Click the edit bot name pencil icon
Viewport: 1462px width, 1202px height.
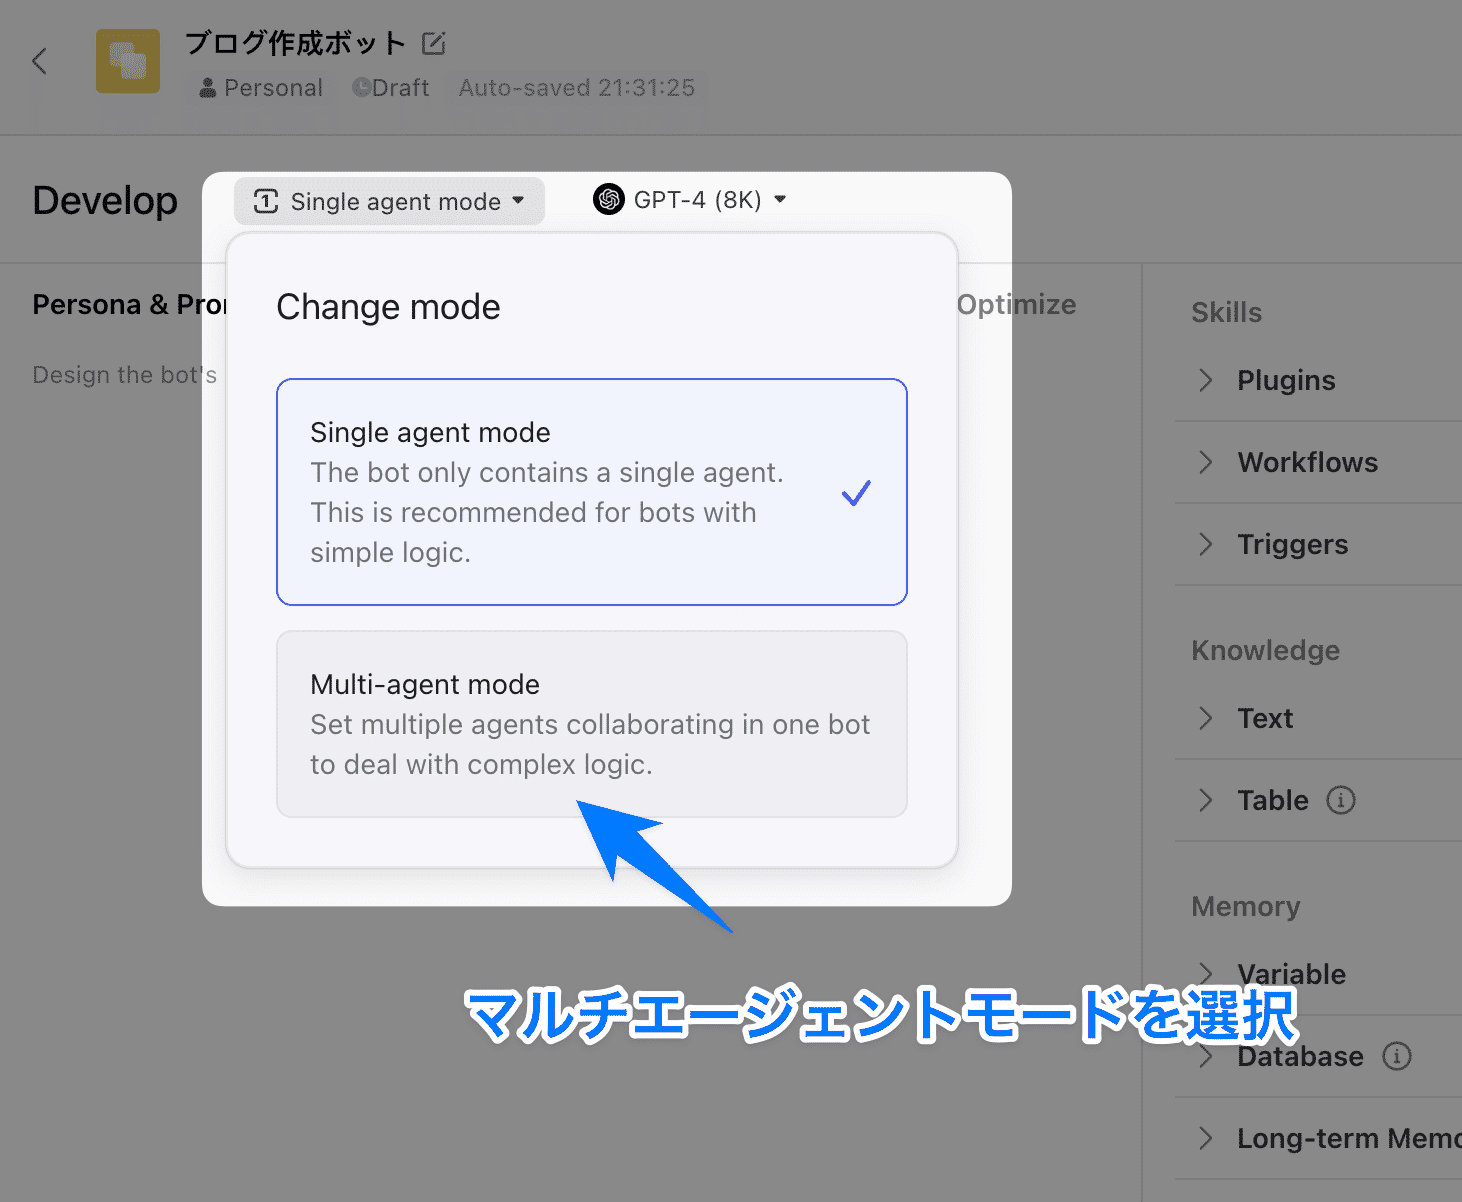click(433, 43)
